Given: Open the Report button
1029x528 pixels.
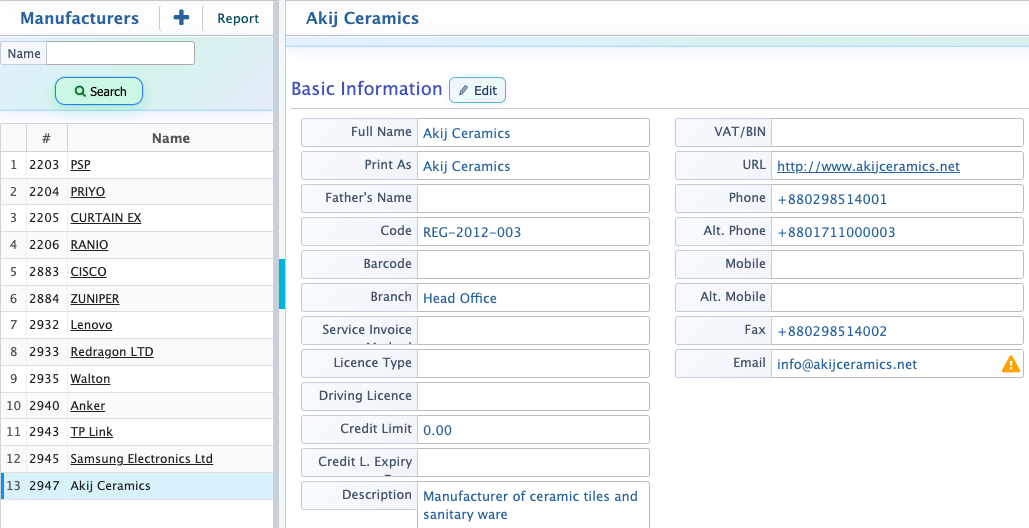Looking at the screenshot, I should (x=238, y=18).
